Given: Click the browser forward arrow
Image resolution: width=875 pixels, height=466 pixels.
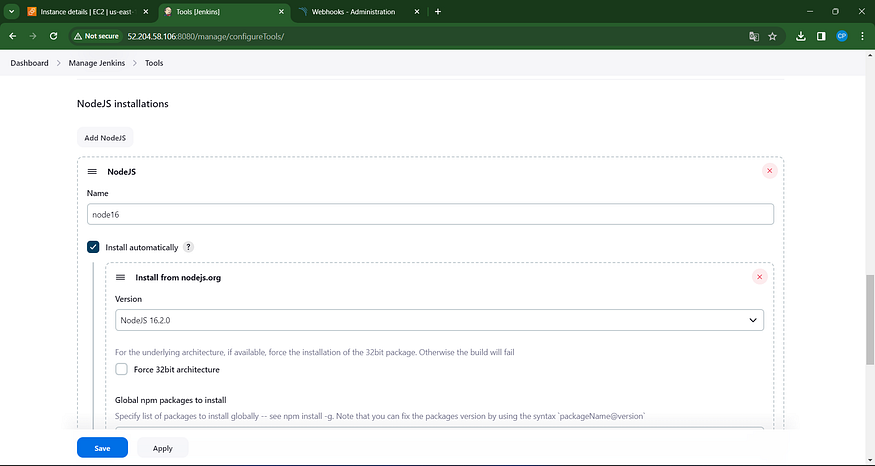Looking at the screenshot, I should pos(33,36).
